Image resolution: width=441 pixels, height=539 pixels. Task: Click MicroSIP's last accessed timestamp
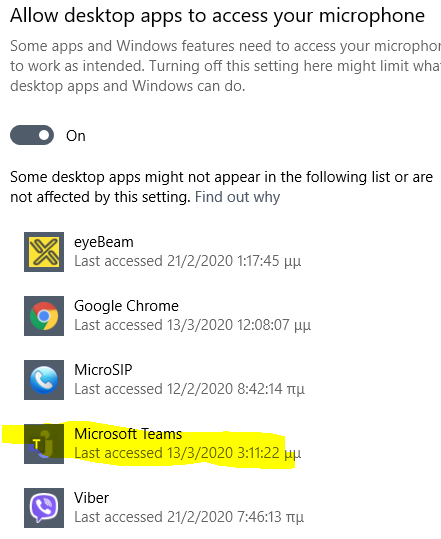189,389
